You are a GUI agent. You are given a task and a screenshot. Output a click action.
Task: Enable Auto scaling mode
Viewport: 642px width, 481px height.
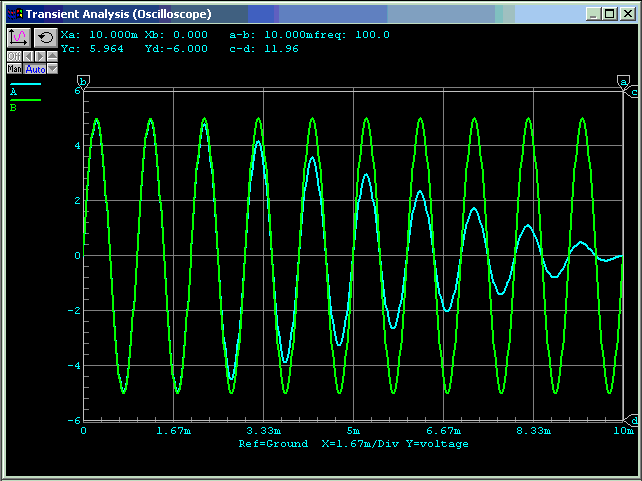click(x=35, y=69)
